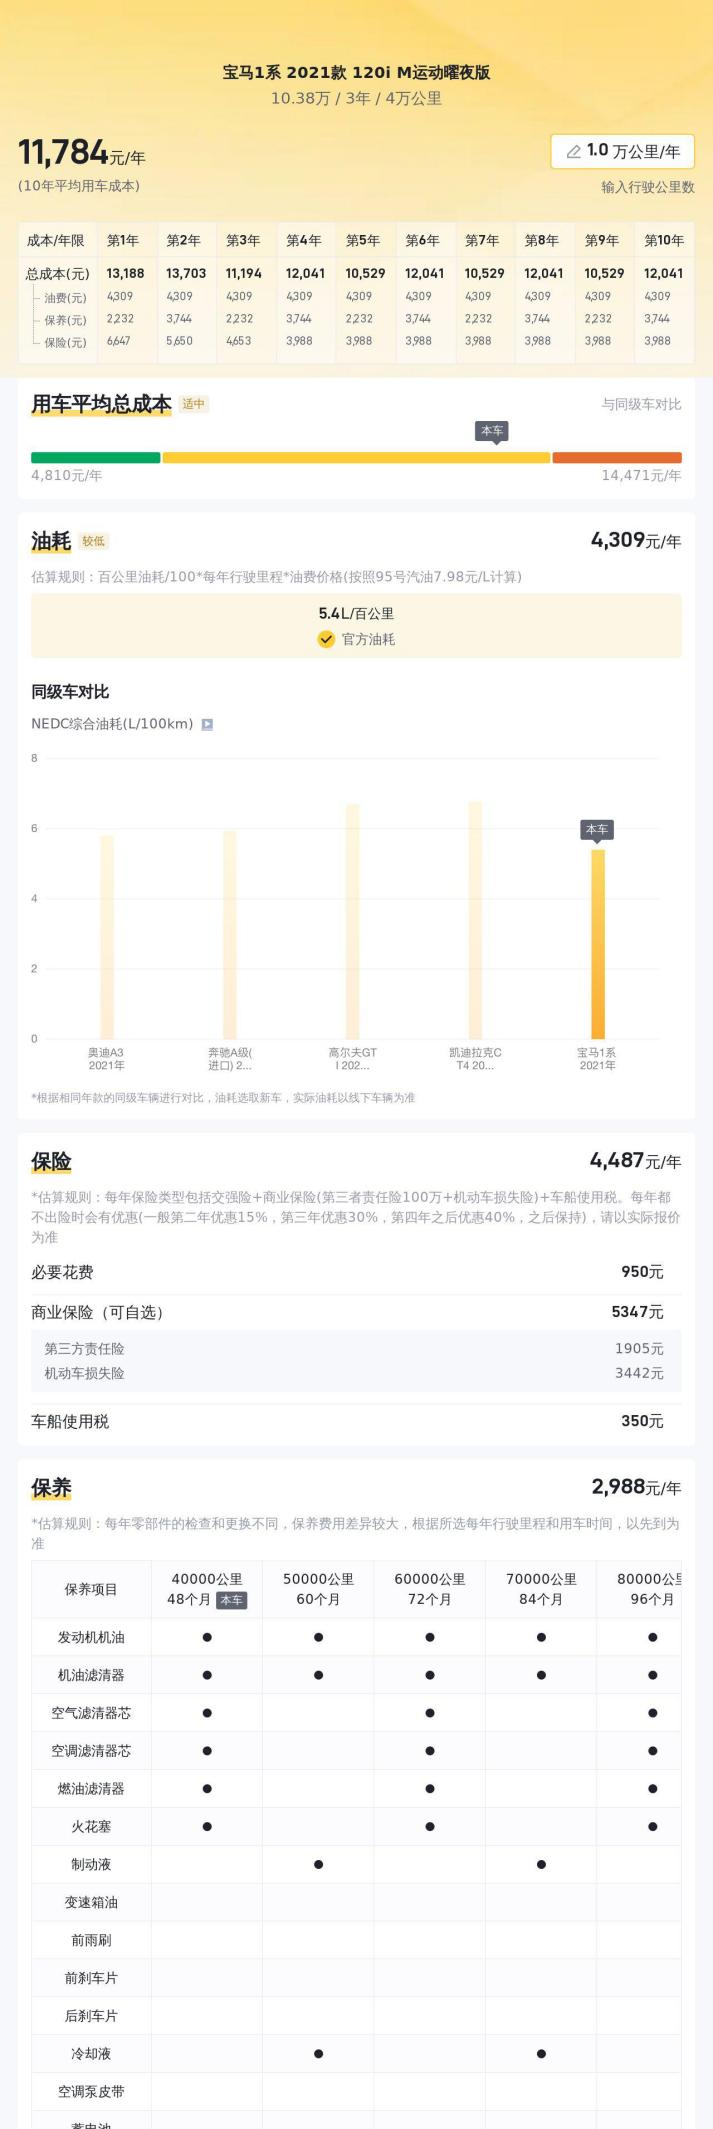Click the 适中 badge next to 用车平均总成本
Image resolution: width=713 pixels, height=2129 pixels.
(x=194, y=404)
